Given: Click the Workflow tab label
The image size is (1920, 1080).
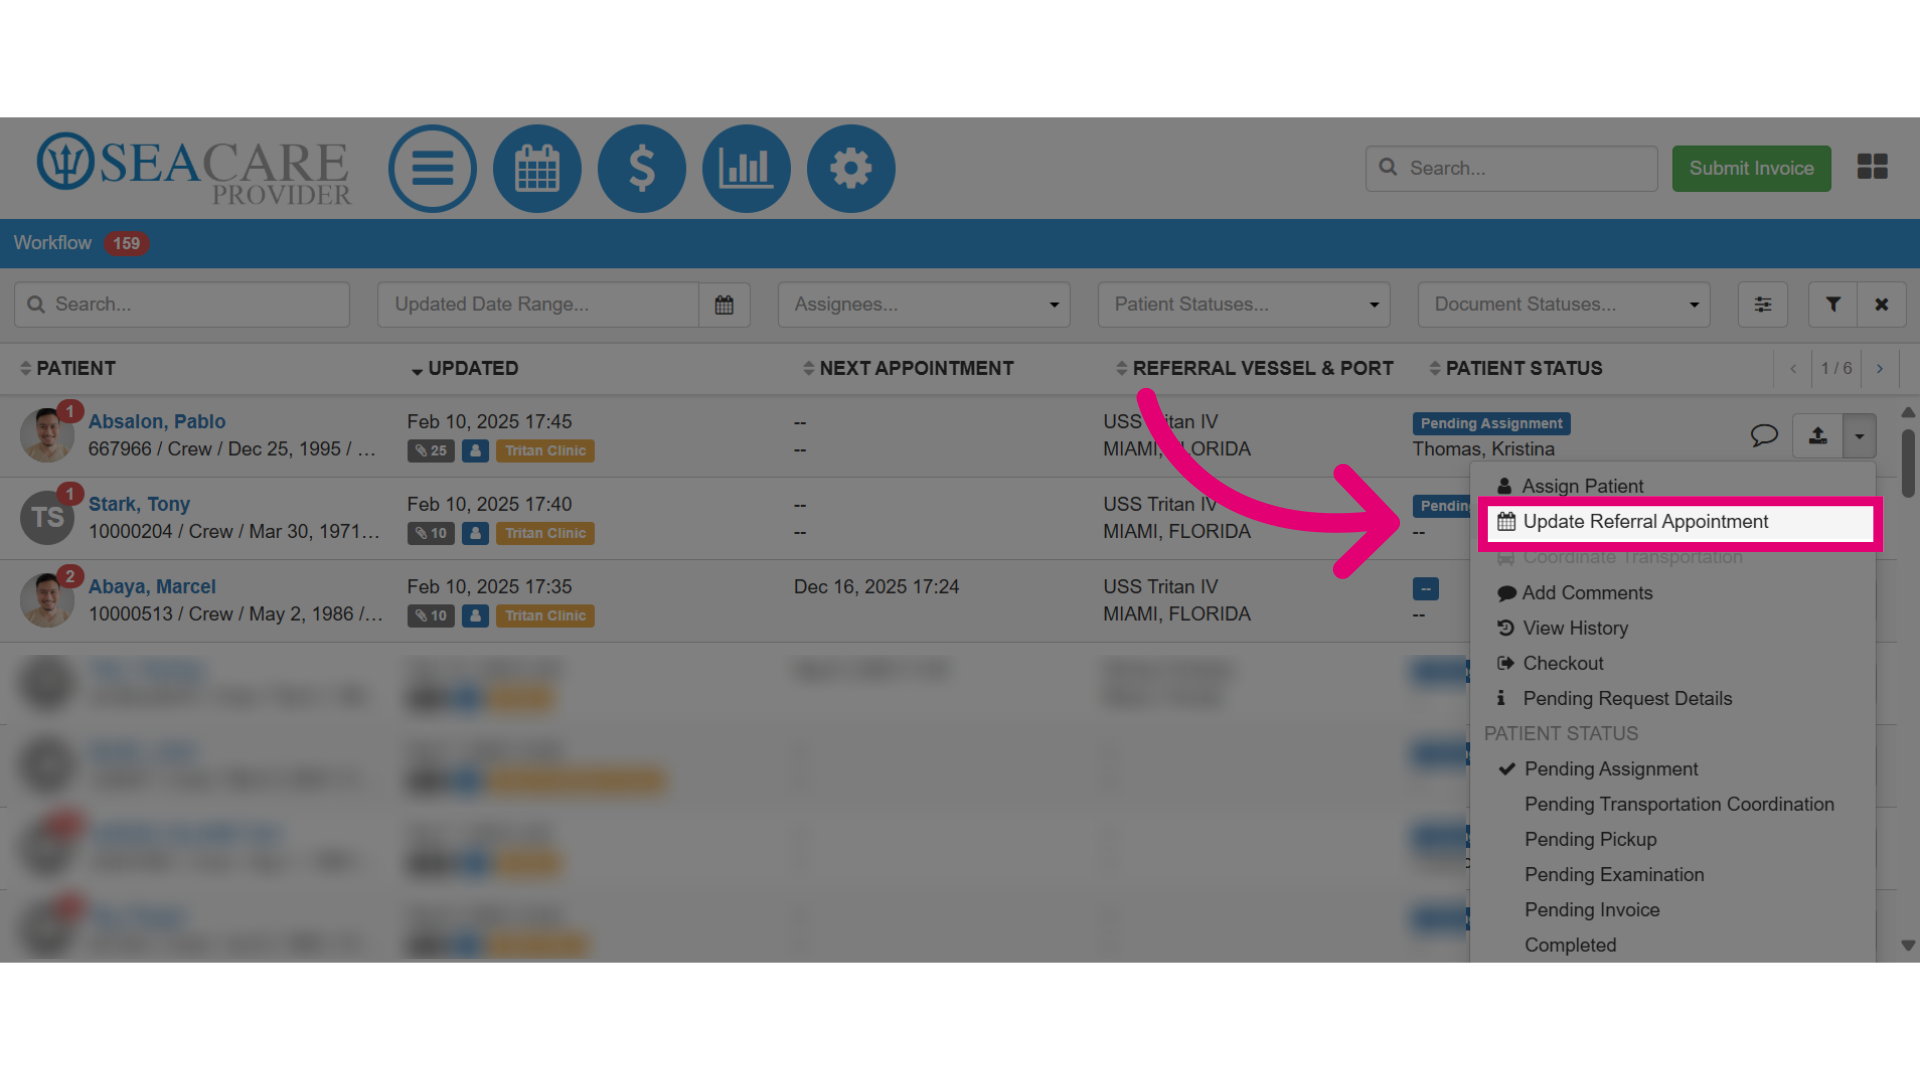Looking at the screenshot, I should tap(52, 243).
